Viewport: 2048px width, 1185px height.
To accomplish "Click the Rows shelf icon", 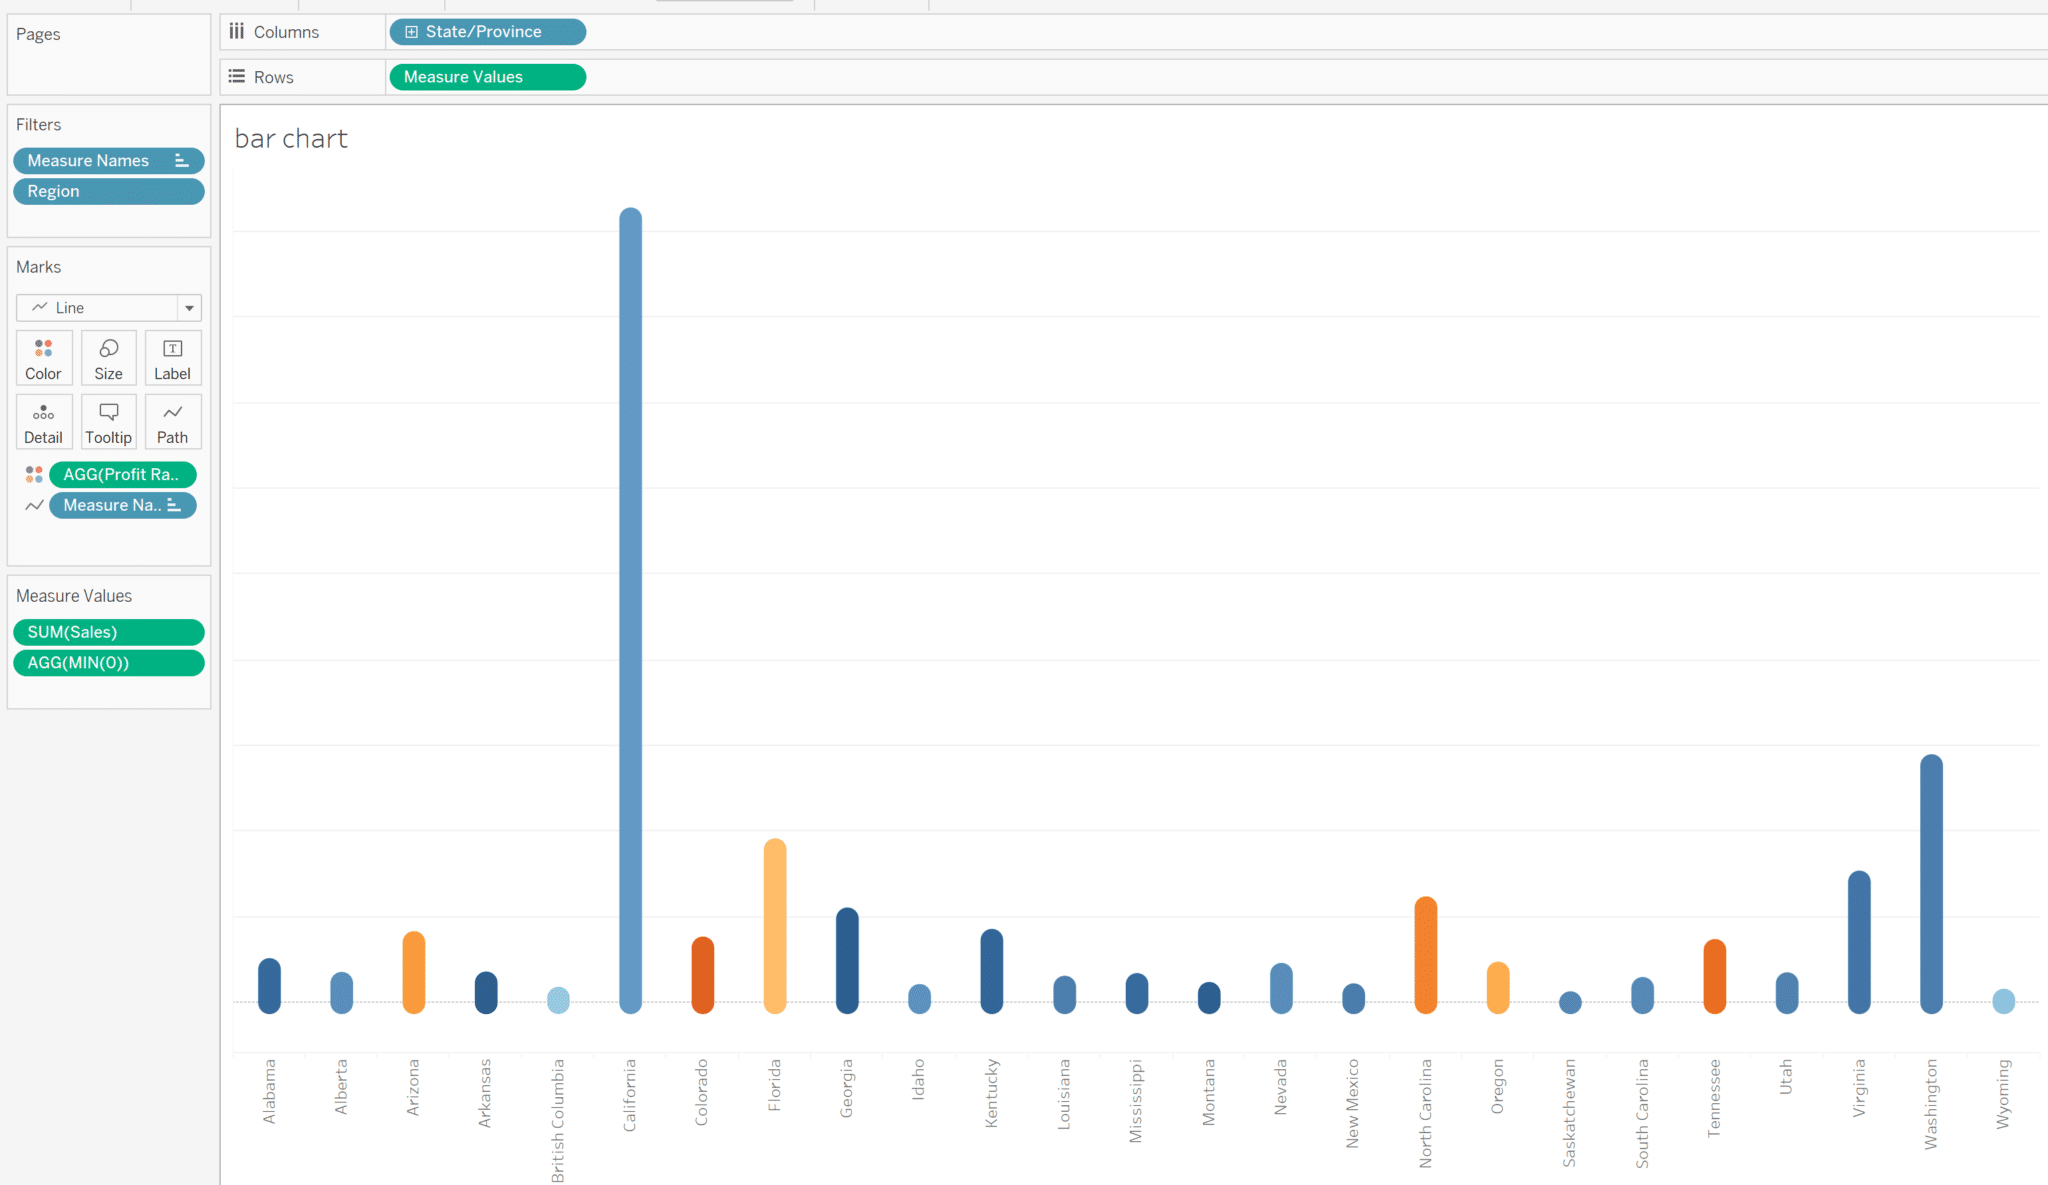I will (x=237, y=76).
